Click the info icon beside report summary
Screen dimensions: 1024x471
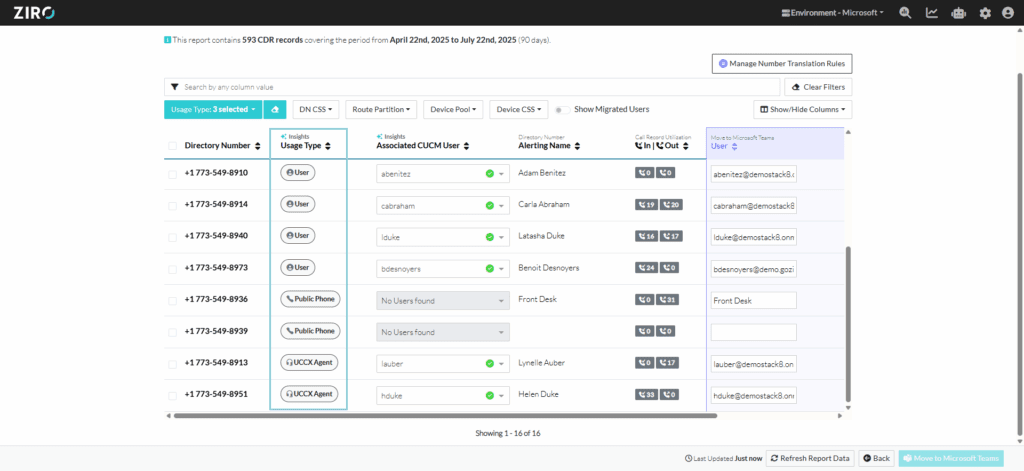(x=168, y=40)
